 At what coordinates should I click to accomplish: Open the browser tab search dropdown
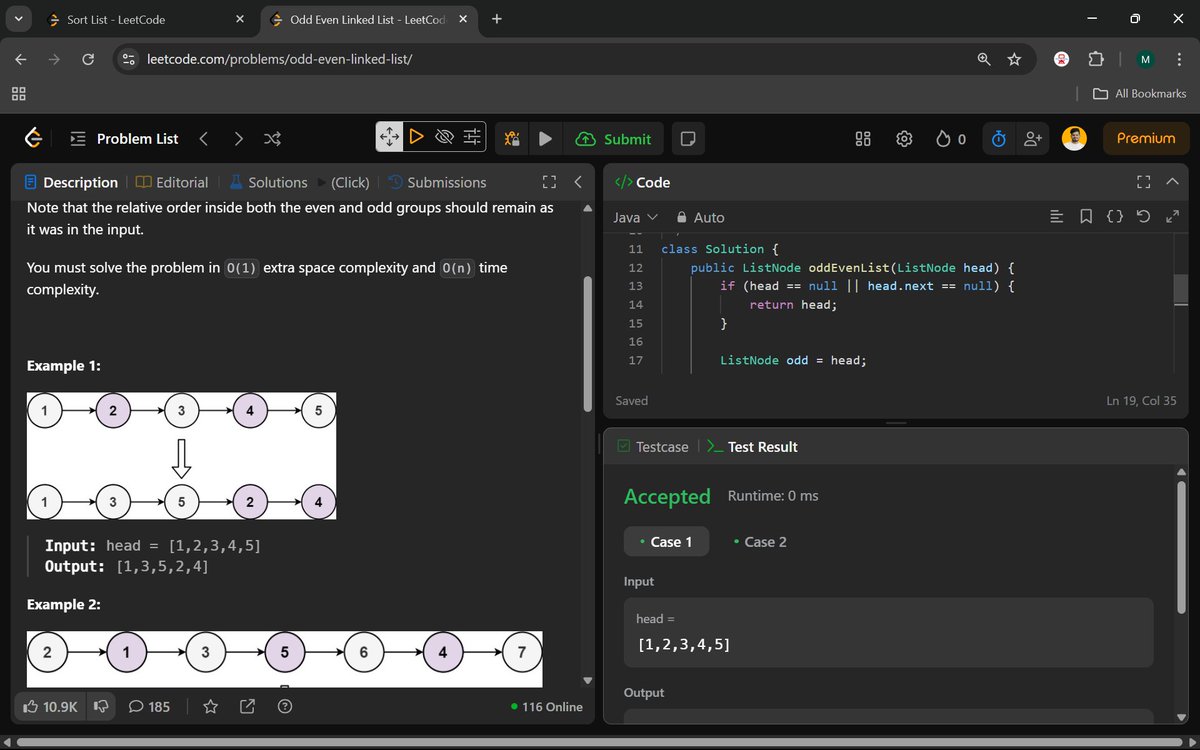[x=19, y=19]
